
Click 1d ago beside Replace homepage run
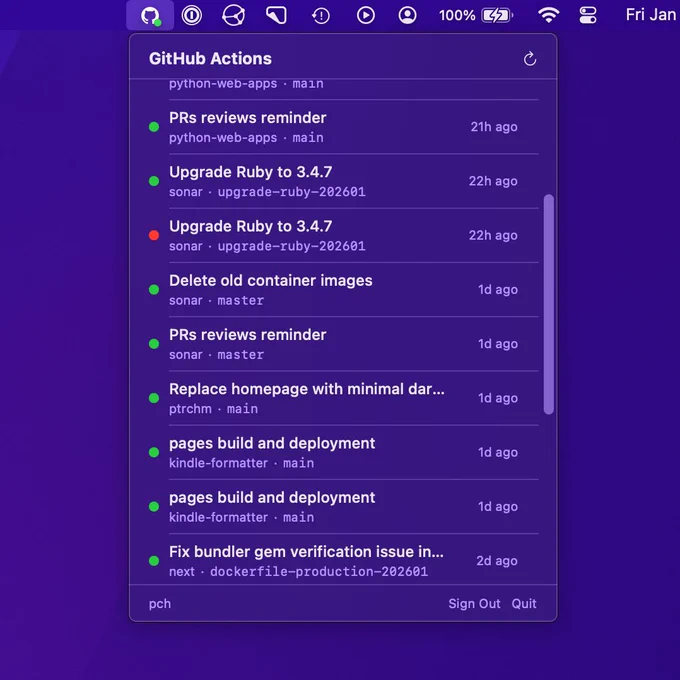coord(498,398)
